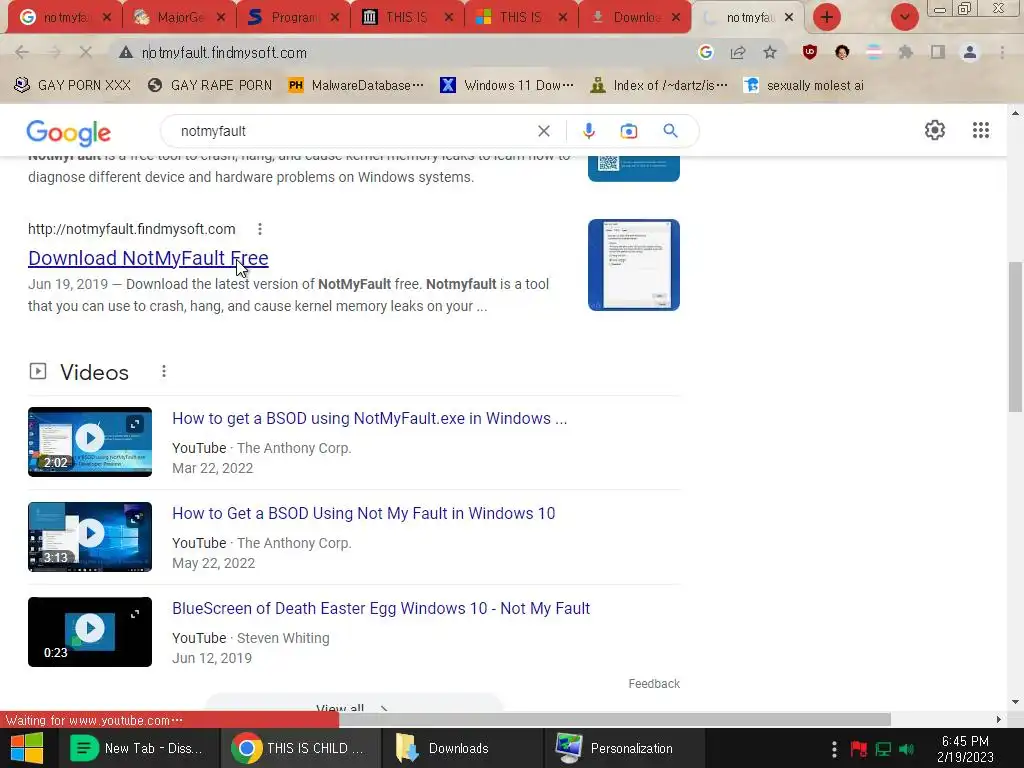Viewport: 1024px width, 768px height.
Task: Share this page via the share icon
Action: click(x=738, y=52)
